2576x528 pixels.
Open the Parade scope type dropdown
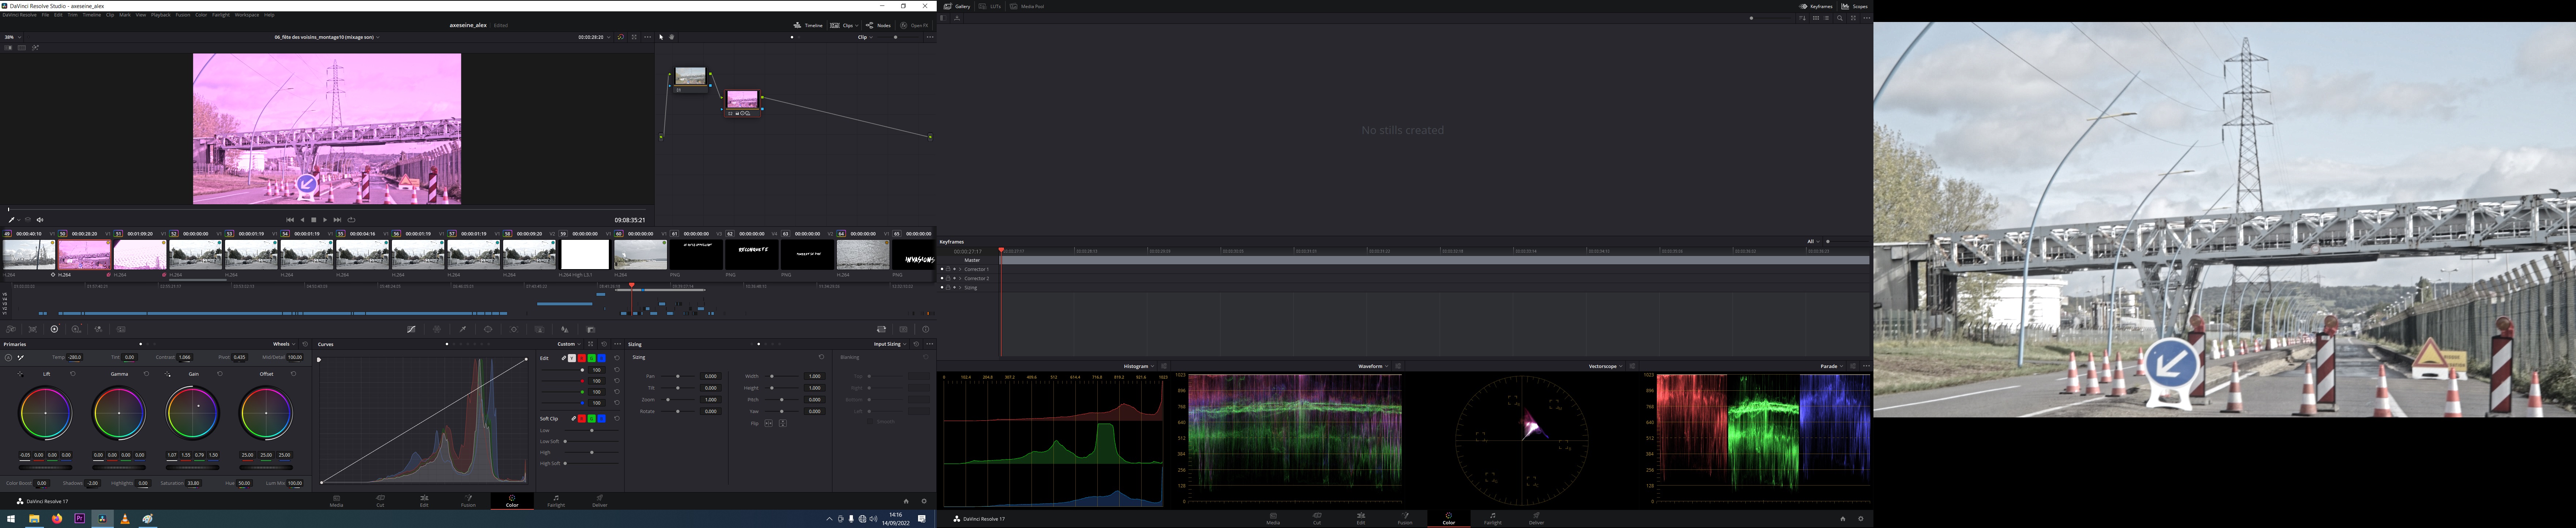coord(1833,366)
